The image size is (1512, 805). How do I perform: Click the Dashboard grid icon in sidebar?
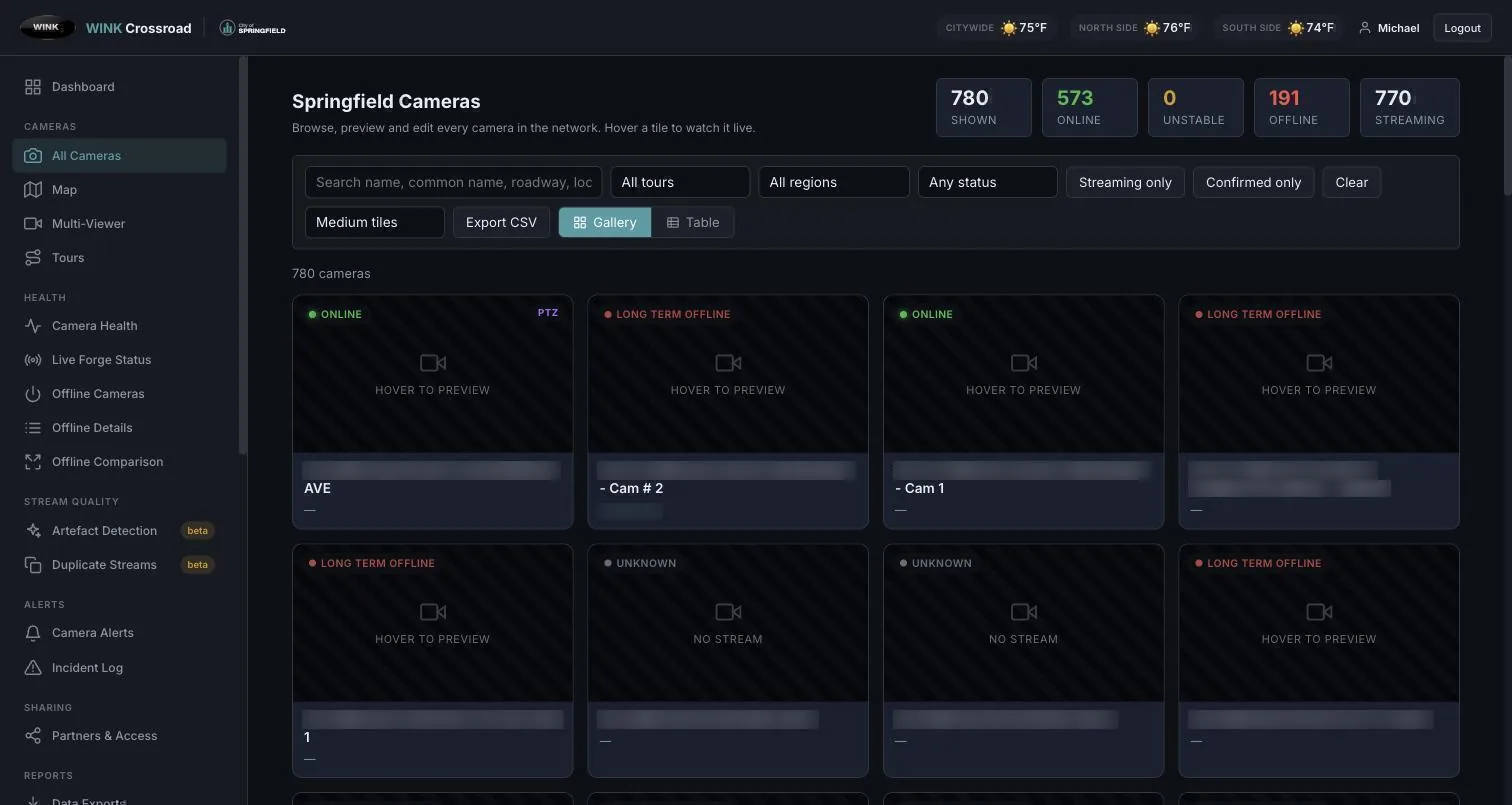(x=33, y=87)
